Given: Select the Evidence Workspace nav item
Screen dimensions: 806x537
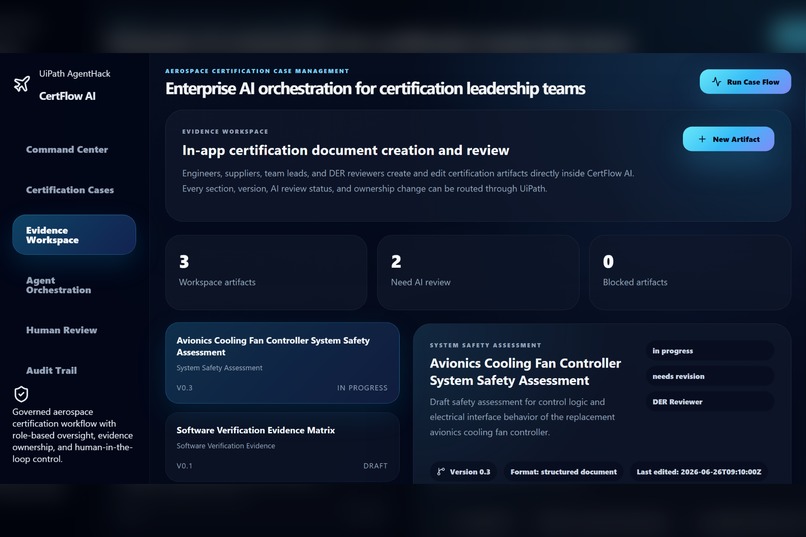Looking at the screenshot, I should click(x=74, y=235).
